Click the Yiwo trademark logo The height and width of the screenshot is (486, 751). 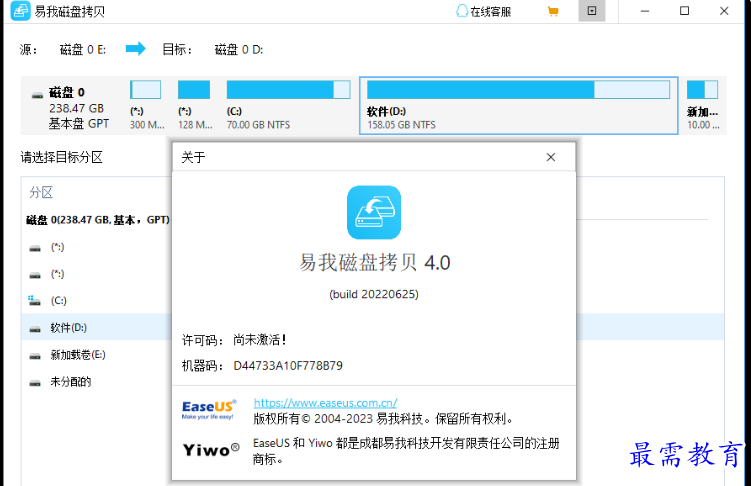[211, 450]
